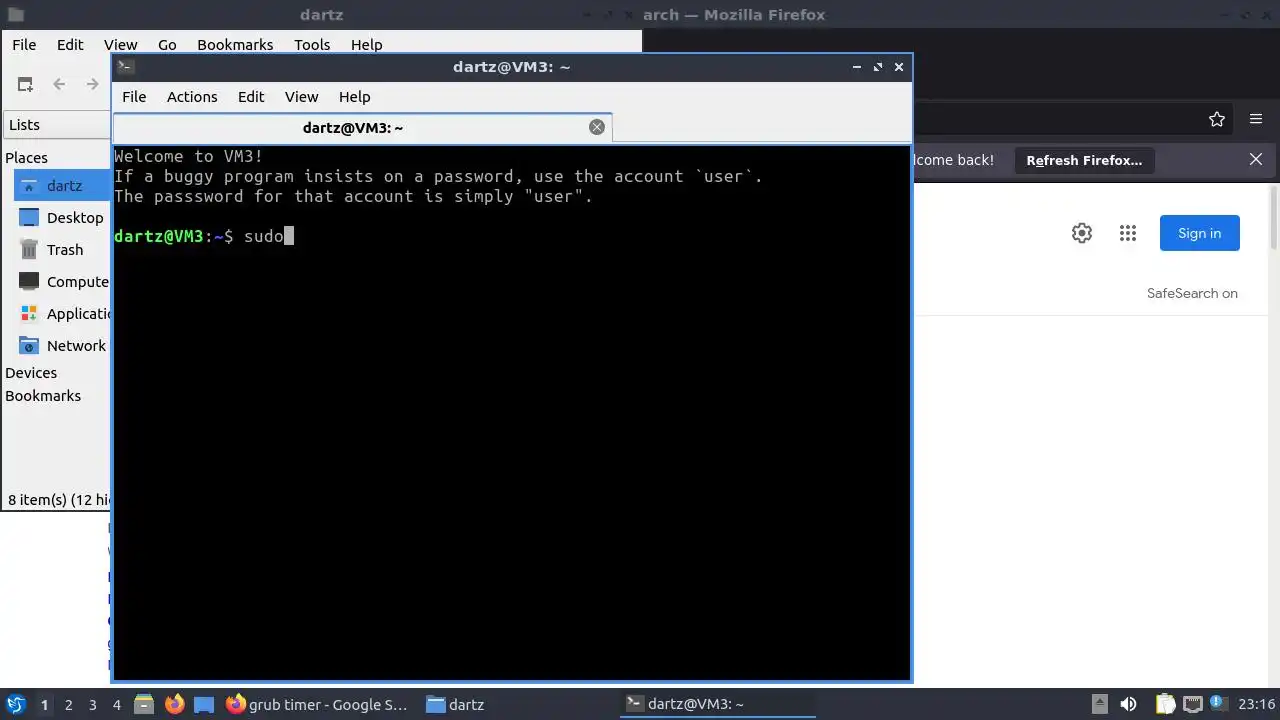Open File menu in terminal
This screenshot has width=1280, height=720.
point(134,97)
